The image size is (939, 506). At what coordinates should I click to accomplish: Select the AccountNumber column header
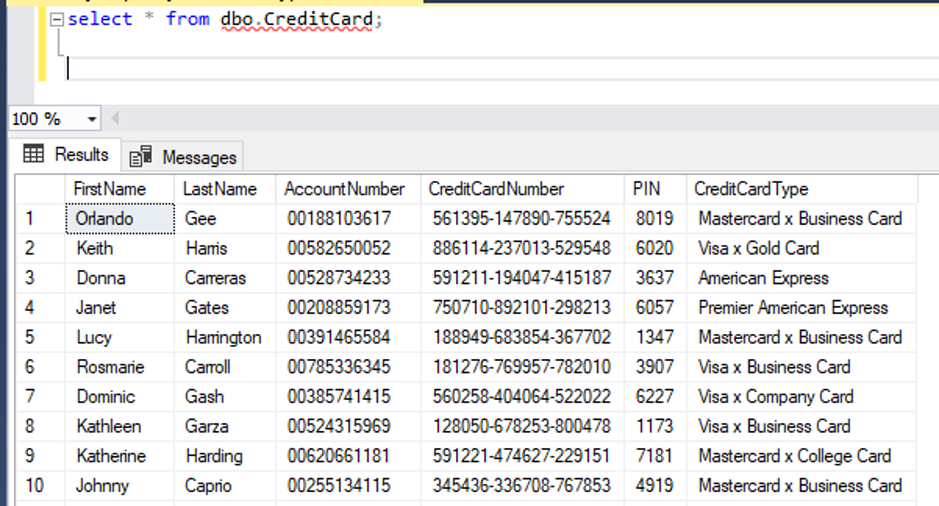[345, 189]
